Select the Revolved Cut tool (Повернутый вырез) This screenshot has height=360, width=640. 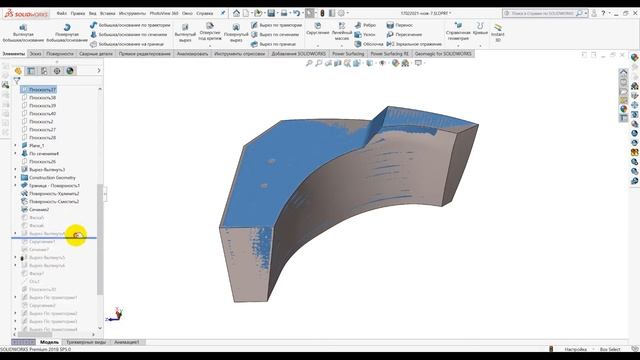236,33
